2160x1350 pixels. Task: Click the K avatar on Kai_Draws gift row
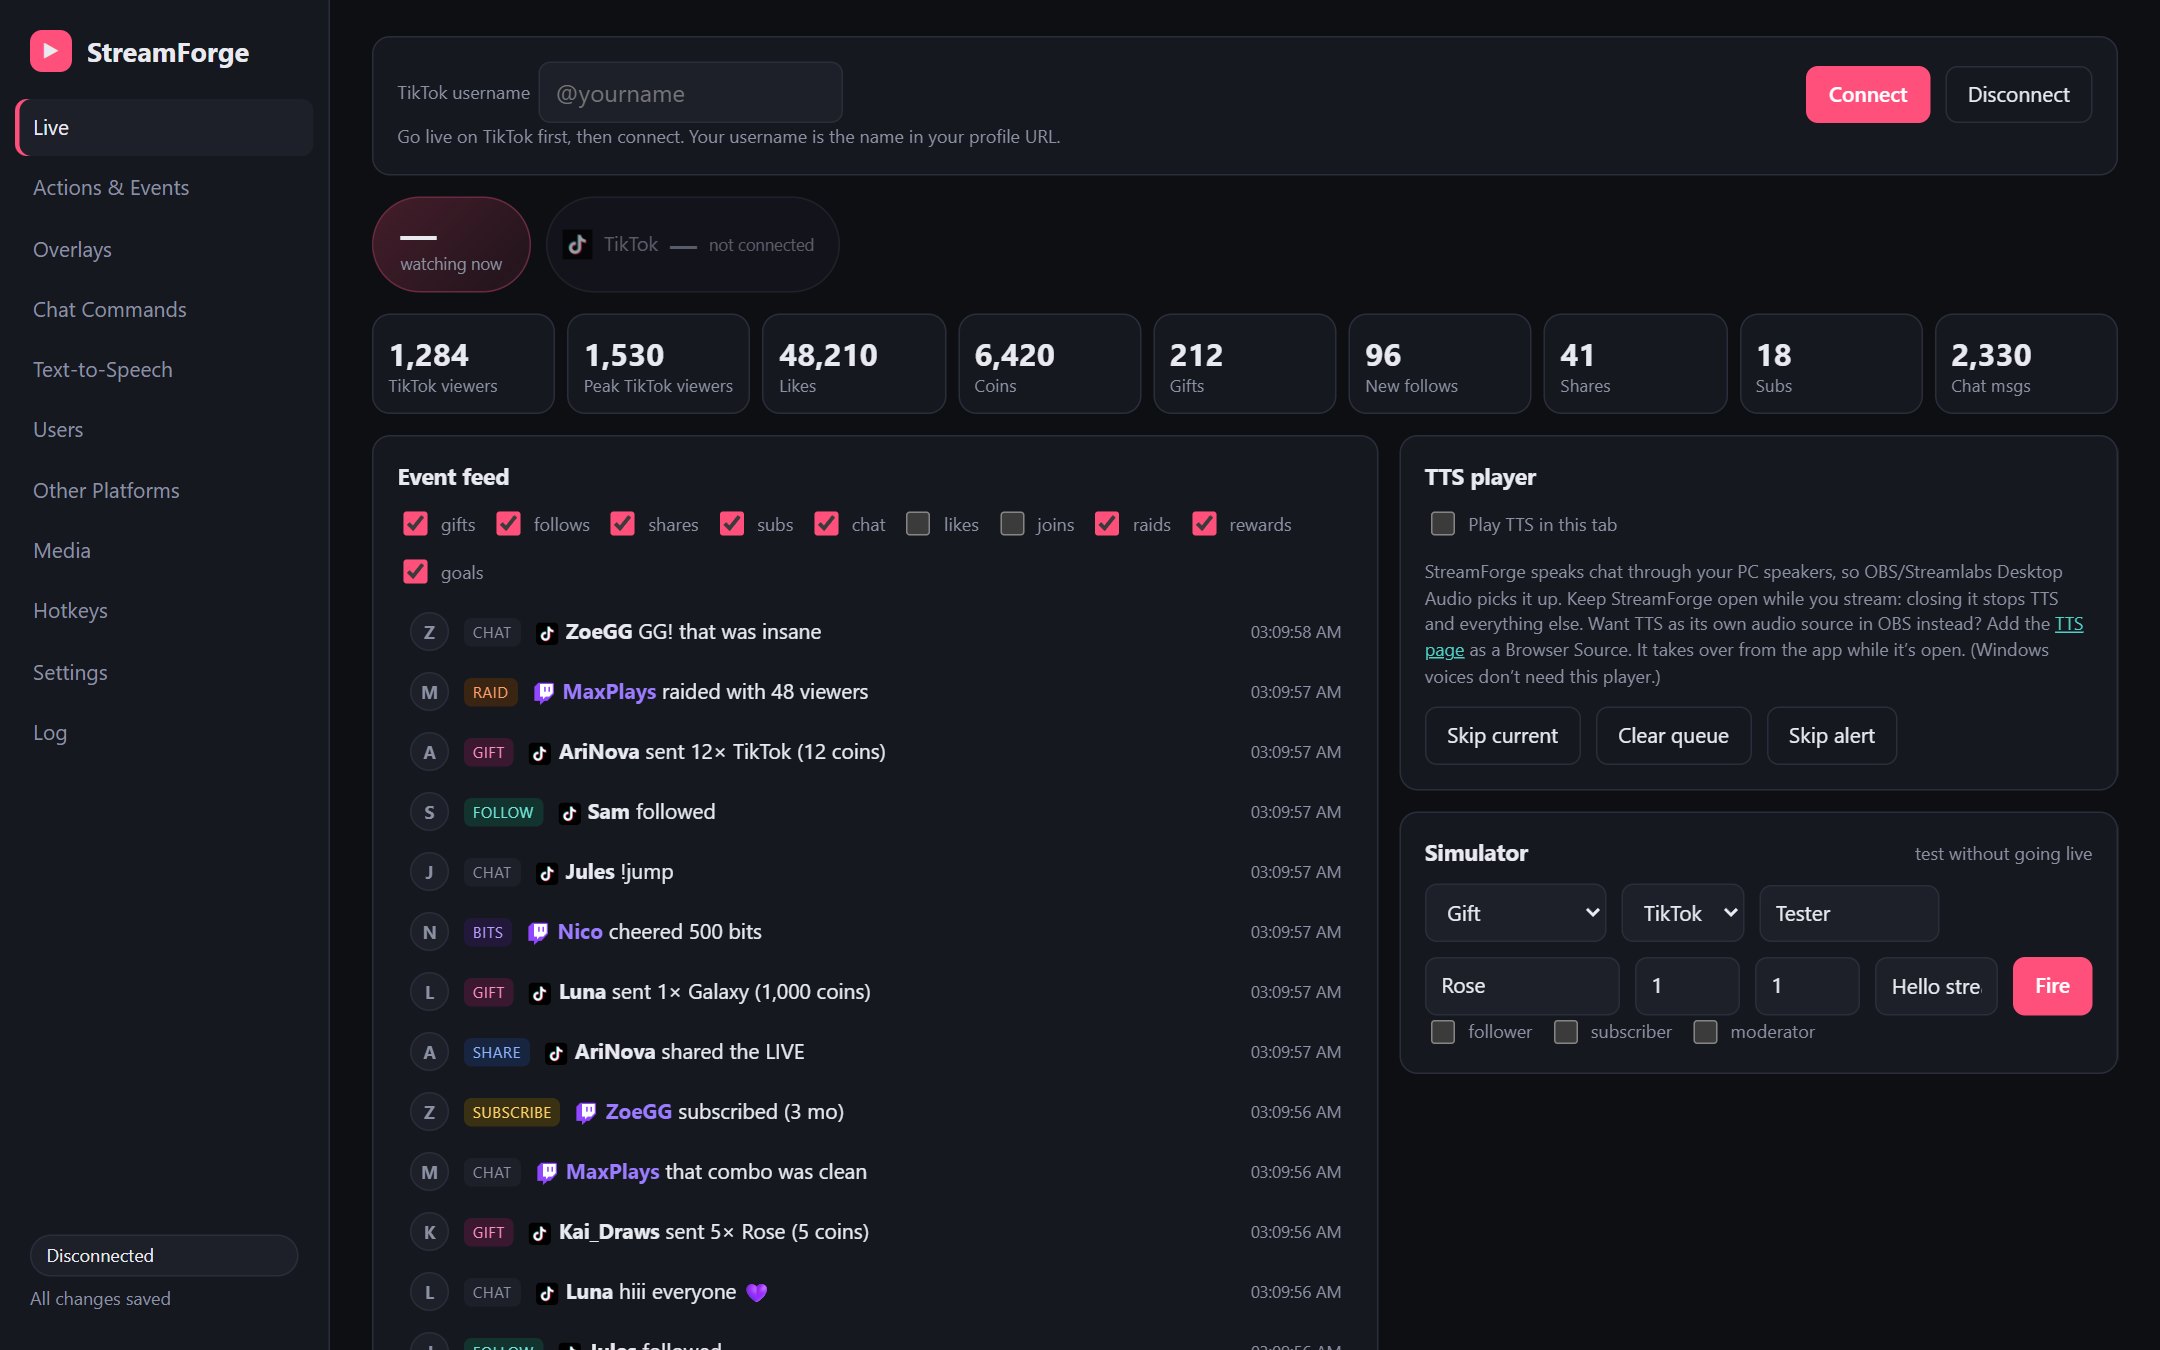429,1232
